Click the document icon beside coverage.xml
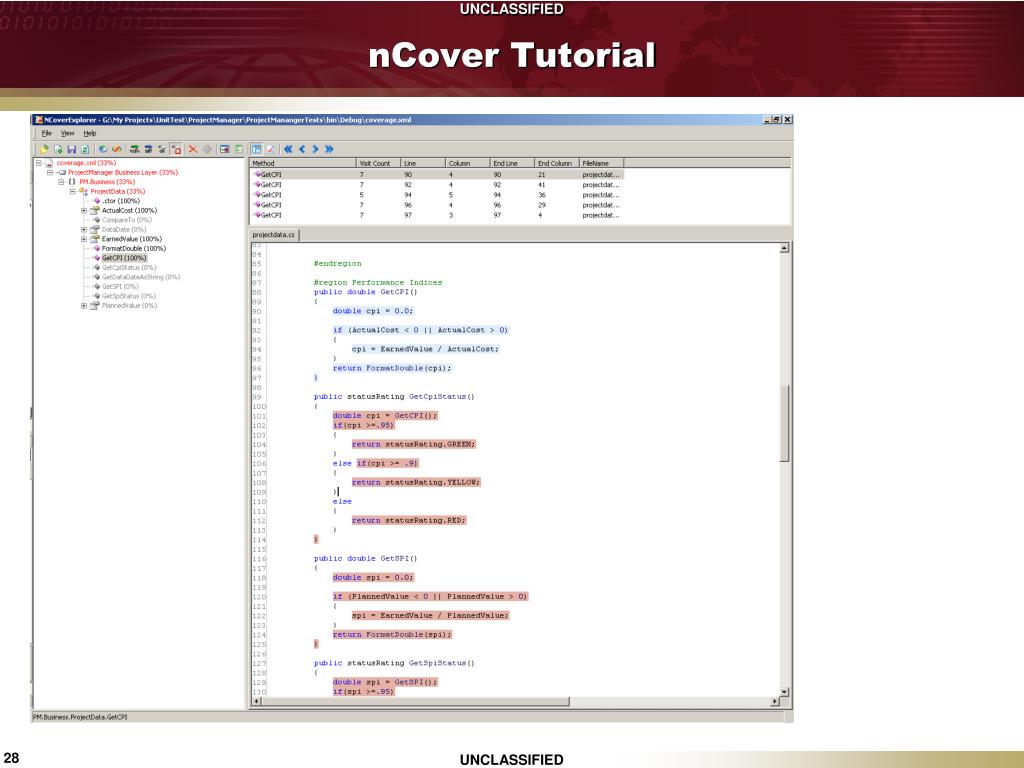Image resolution: width=1024 pixels, height=768 pixels. [x=50, y=163]
